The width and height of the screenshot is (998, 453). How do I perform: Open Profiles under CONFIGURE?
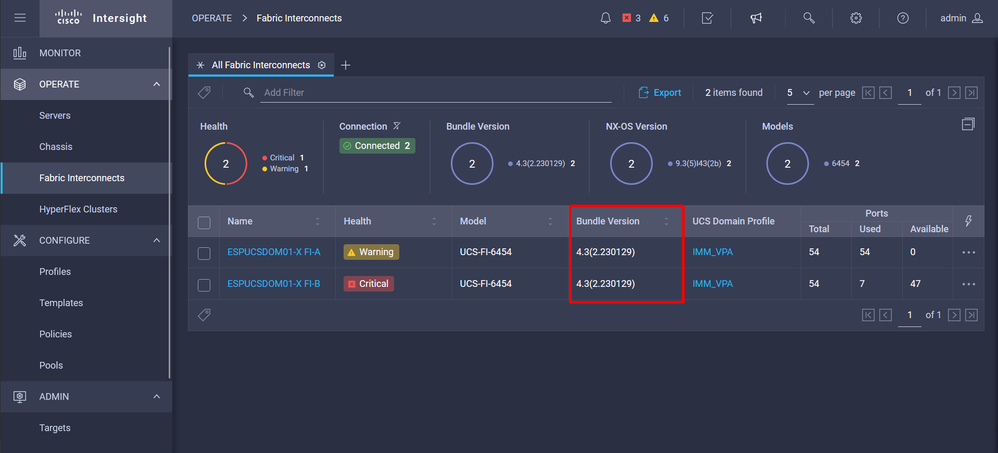[85, 272]
